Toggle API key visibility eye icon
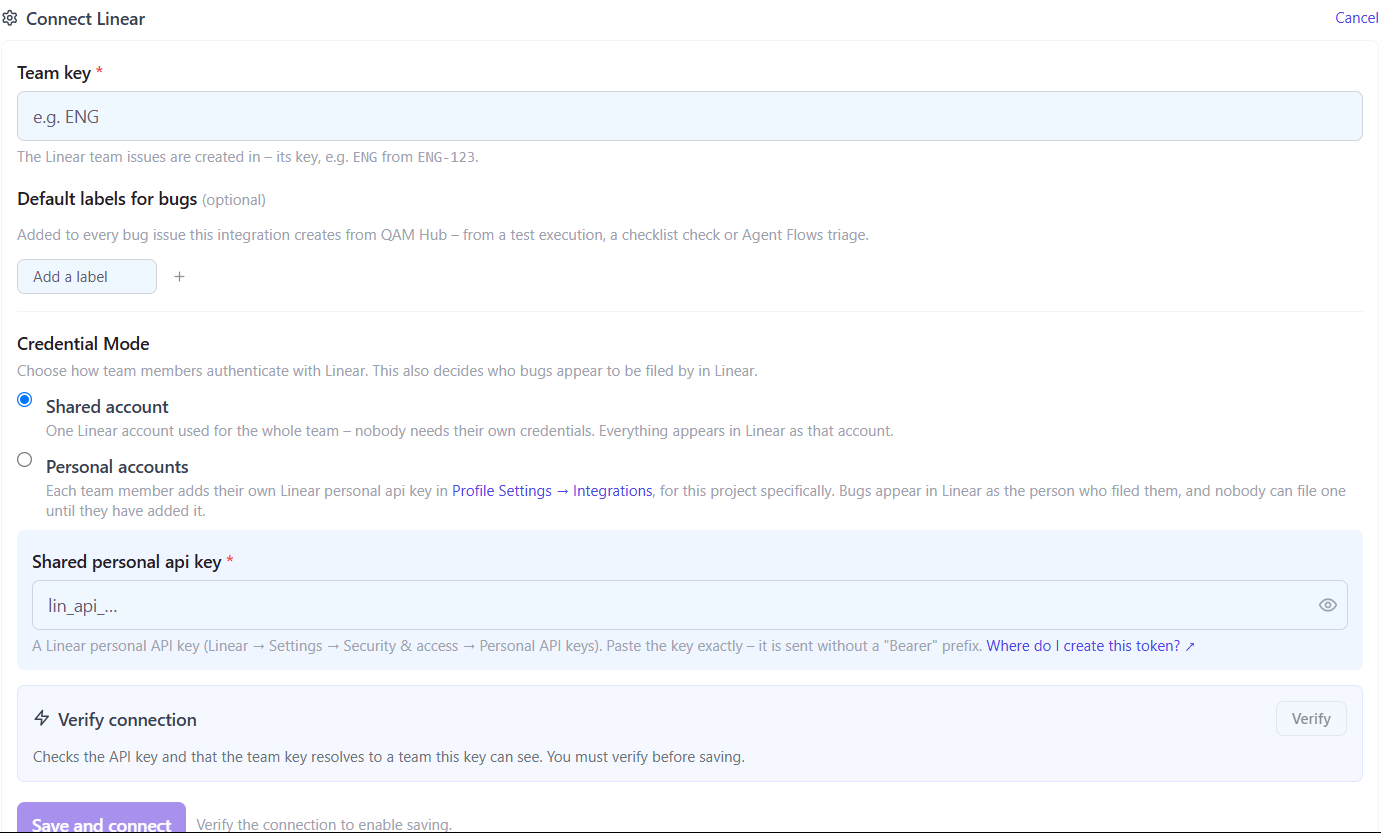This screenshot has height=833, width=1381. click(1327, 605)
